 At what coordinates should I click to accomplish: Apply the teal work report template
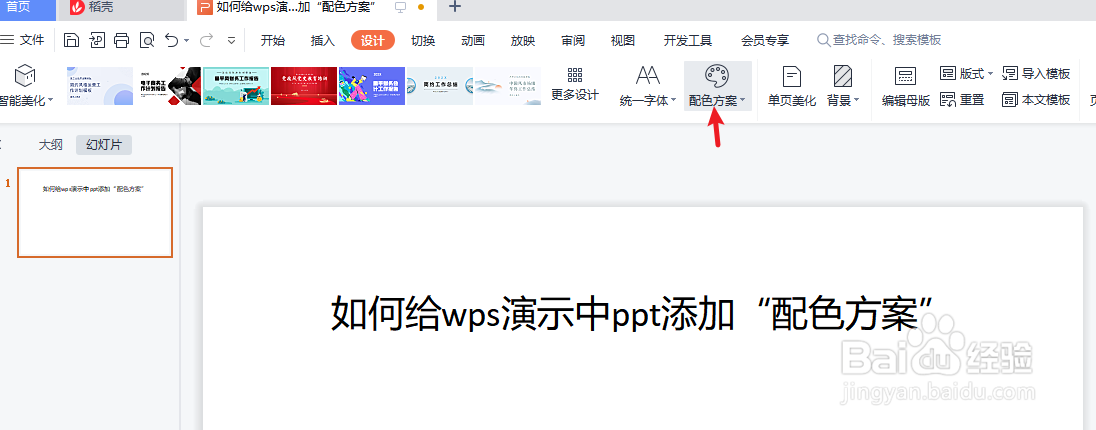click(236, 86)
